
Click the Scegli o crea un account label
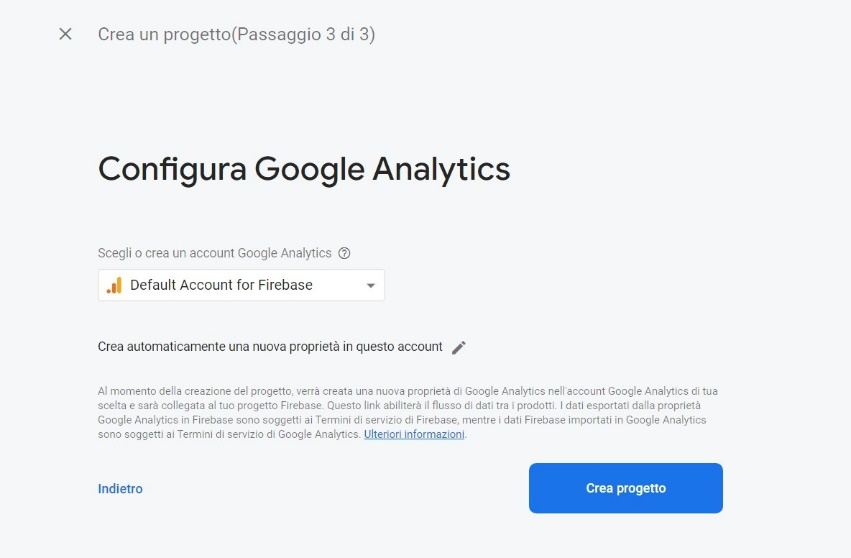[x=214, y=253]
